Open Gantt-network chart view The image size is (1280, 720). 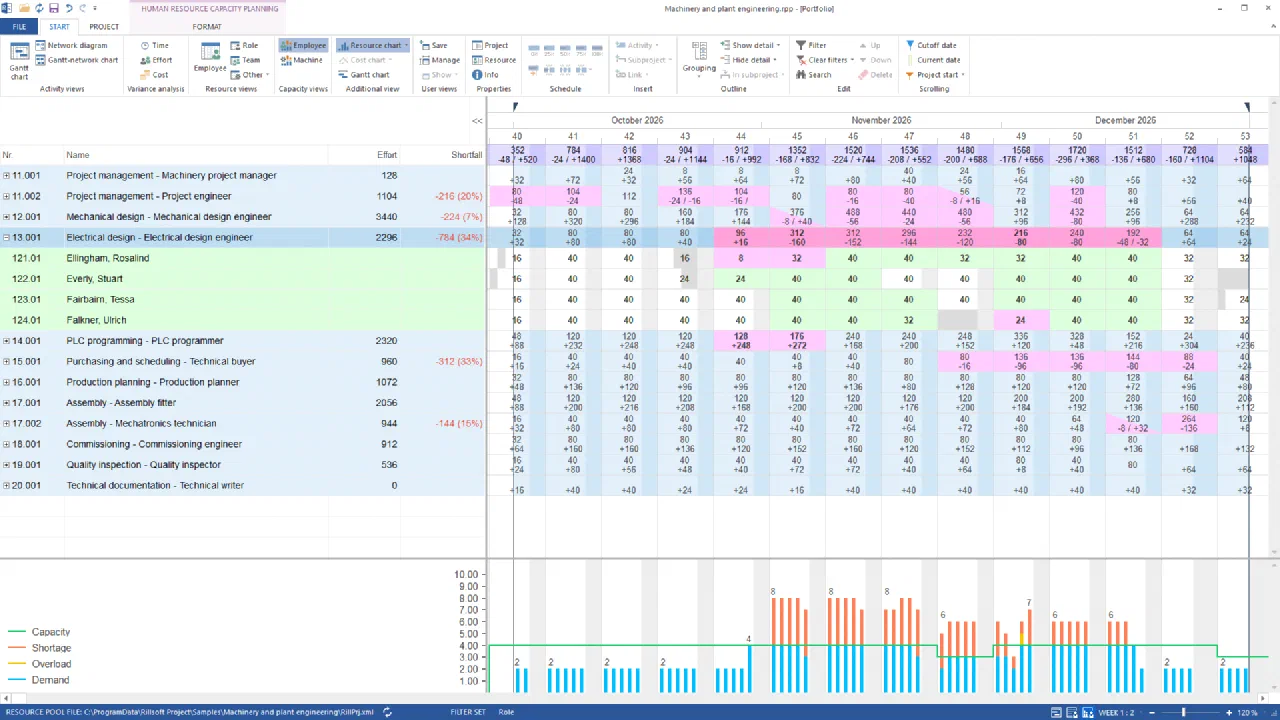76,60
